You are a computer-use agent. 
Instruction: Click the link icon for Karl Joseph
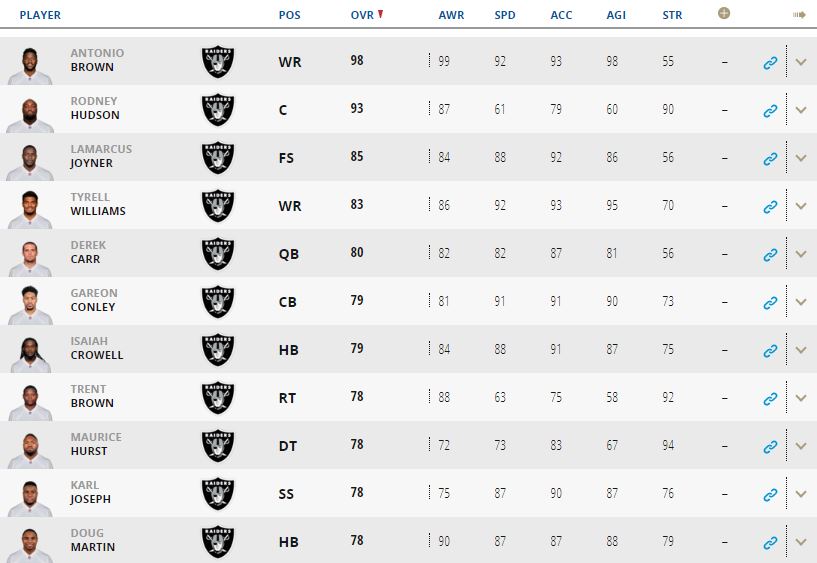[x=770, y=494]
